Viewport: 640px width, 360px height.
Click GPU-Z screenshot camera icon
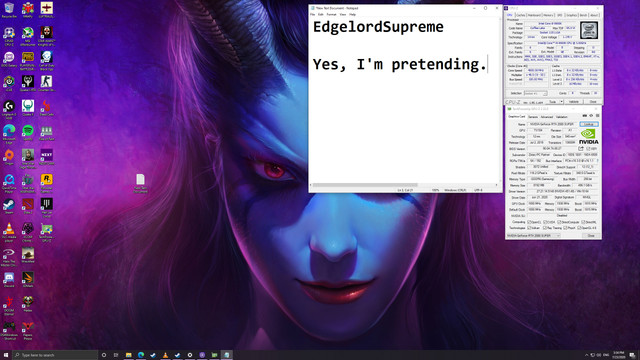[584, 116]
